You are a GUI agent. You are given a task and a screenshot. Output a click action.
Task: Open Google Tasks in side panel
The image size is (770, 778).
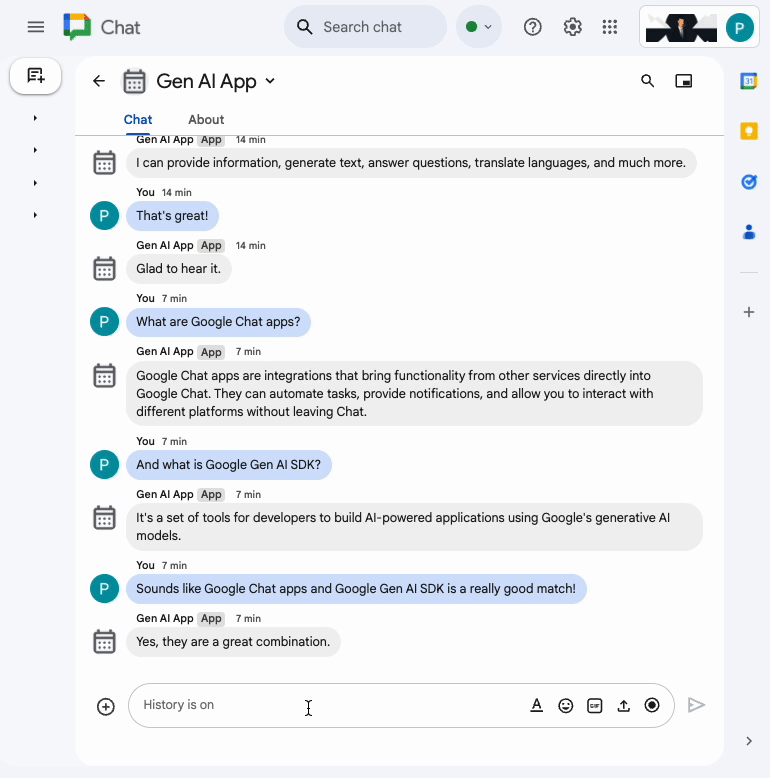point(748,181)
